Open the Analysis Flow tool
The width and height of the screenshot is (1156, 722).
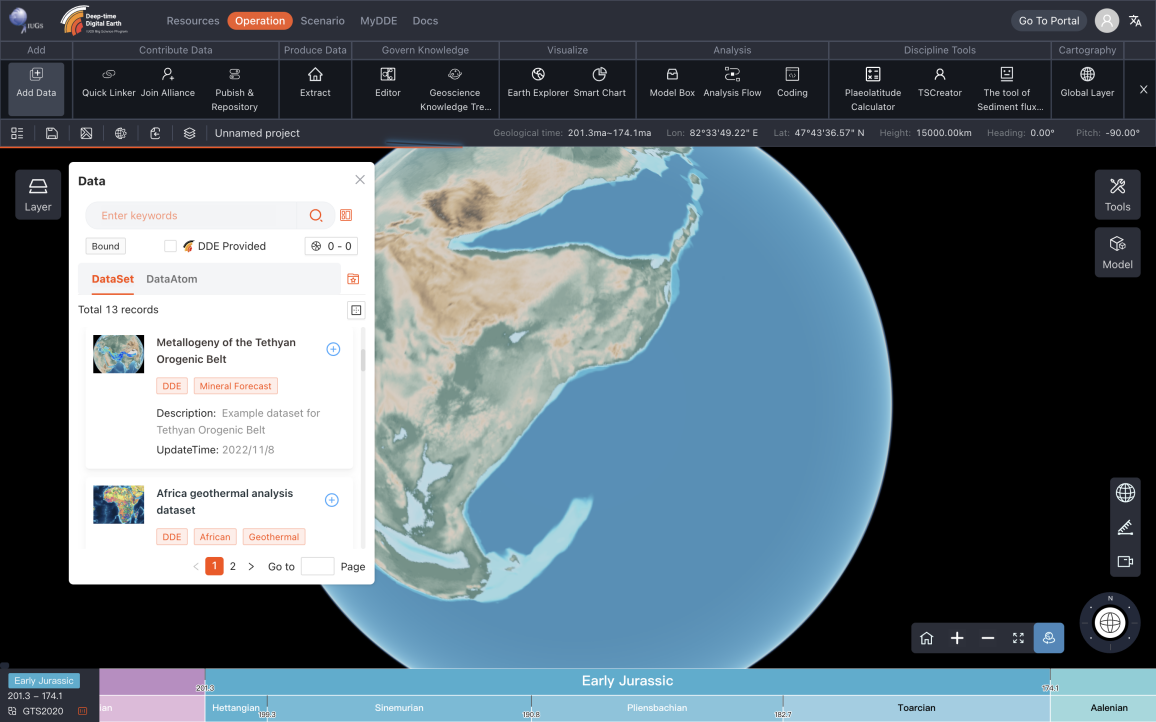(732, 82)
